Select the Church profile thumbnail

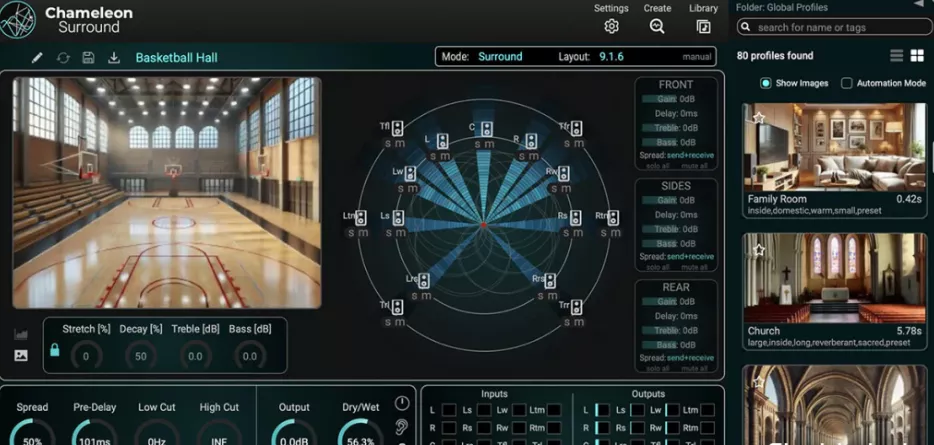pyautogui.click(x=834, y=278)
